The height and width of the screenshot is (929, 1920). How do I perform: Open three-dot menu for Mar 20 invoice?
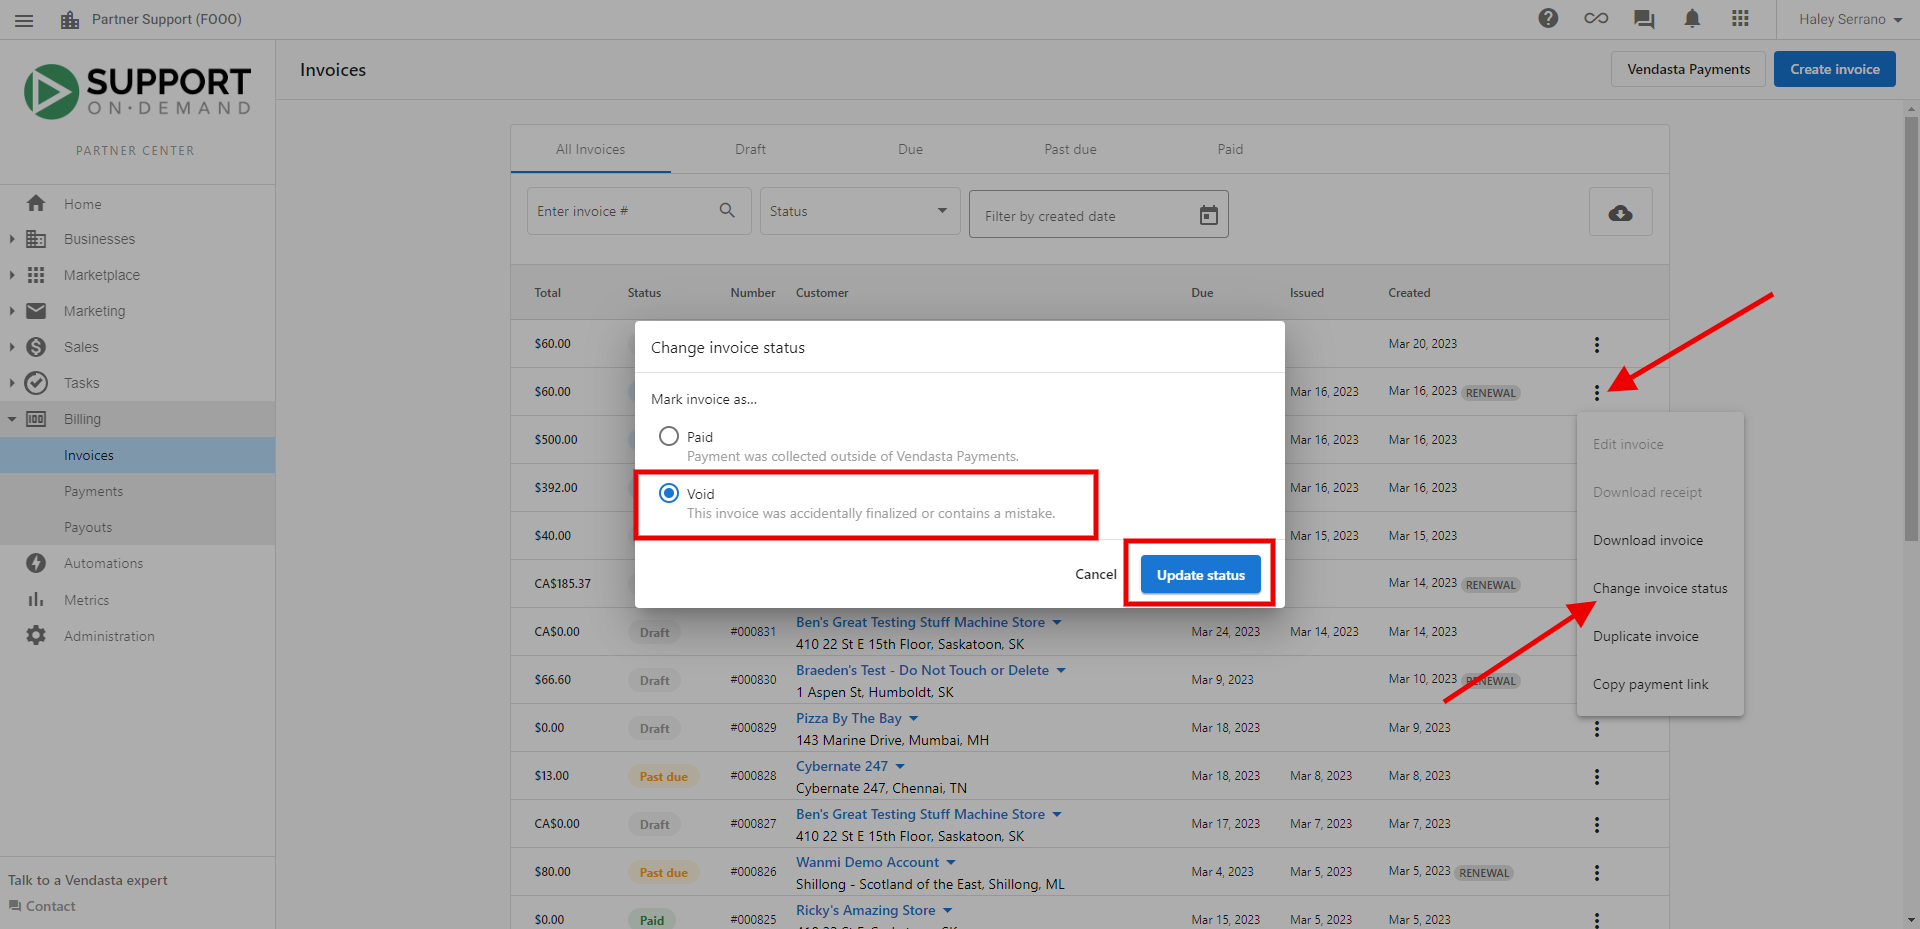(1597, 345)
